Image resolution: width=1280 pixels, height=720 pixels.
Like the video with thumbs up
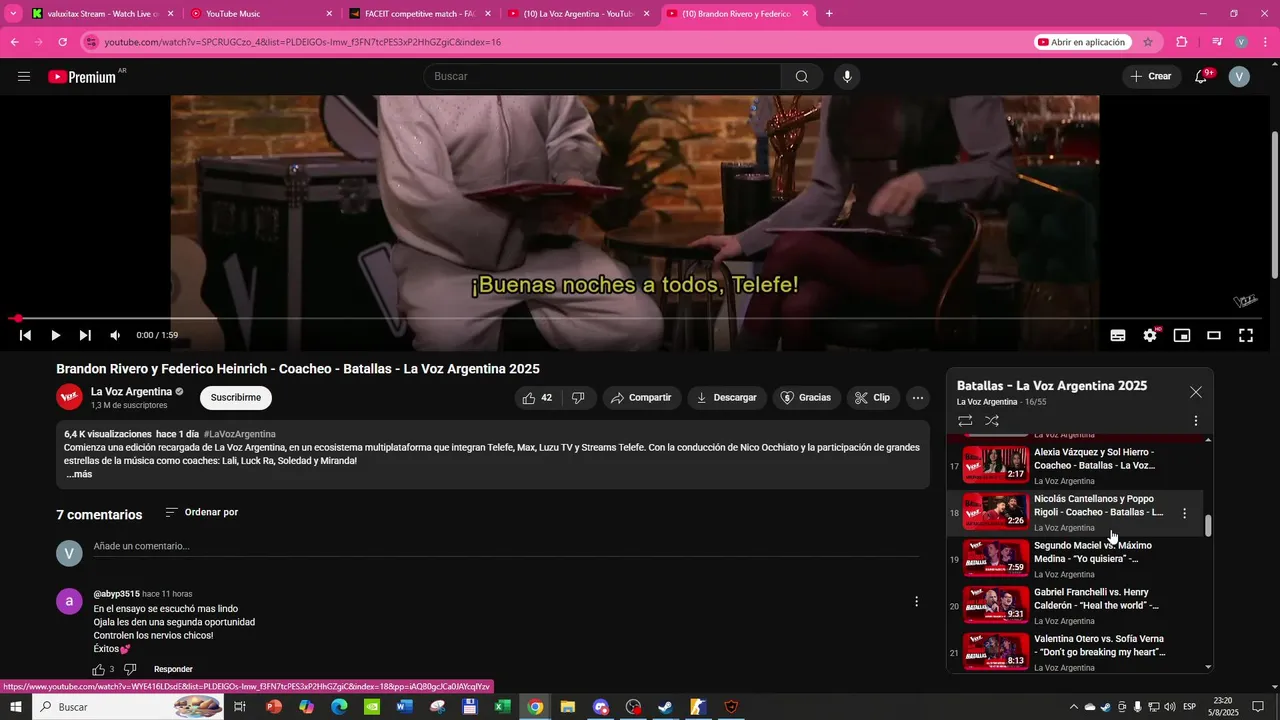(537, 398)
